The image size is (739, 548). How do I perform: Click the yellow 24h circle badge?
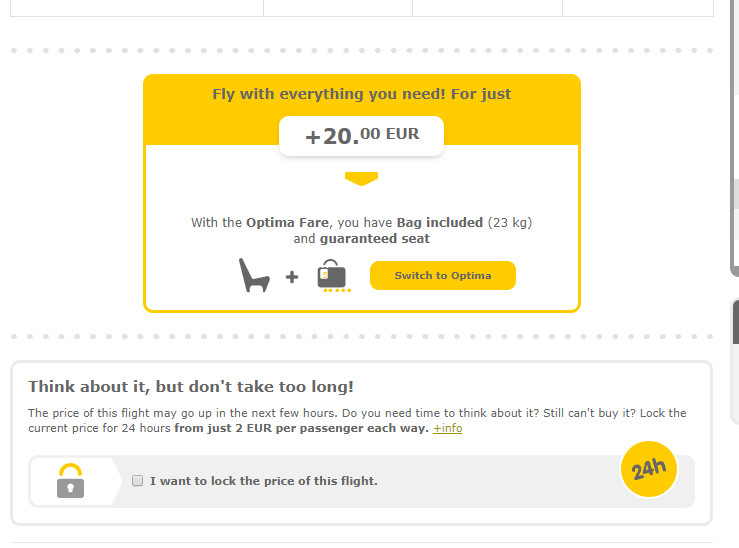(649, 469)
